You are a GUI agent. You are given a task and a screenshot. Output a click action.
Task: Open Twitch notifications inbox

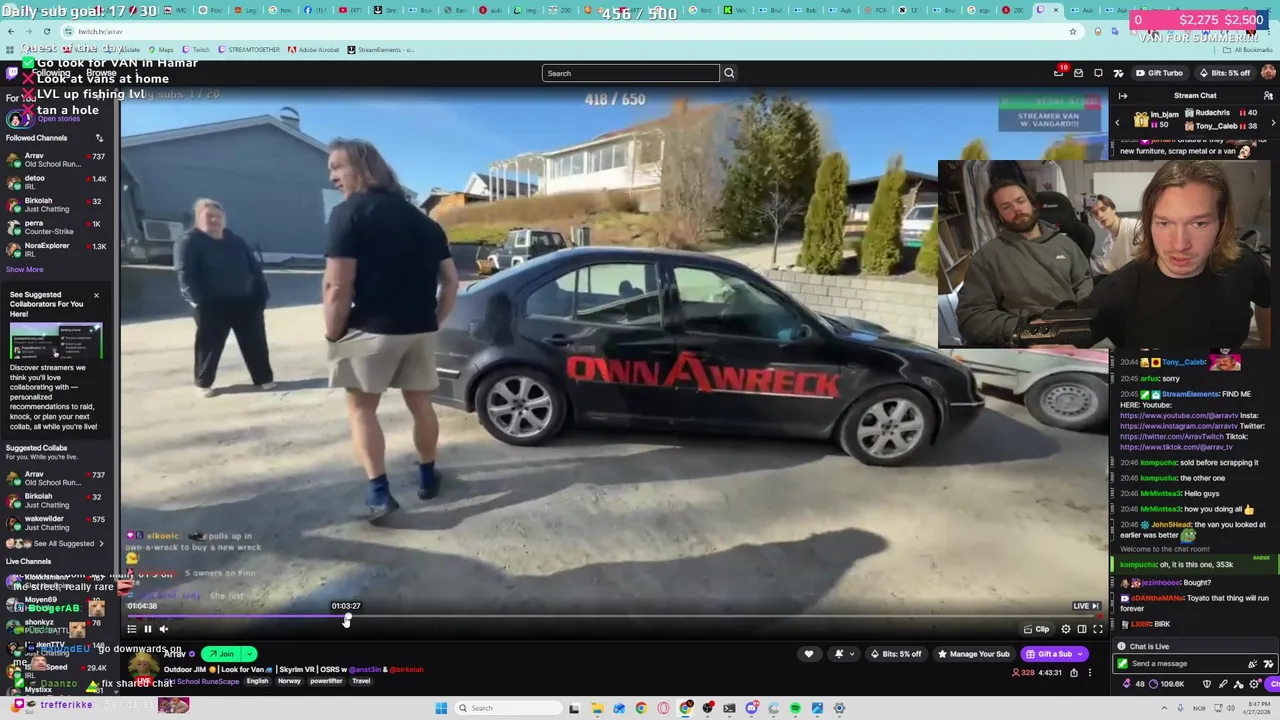click(x=1059, y=72)
